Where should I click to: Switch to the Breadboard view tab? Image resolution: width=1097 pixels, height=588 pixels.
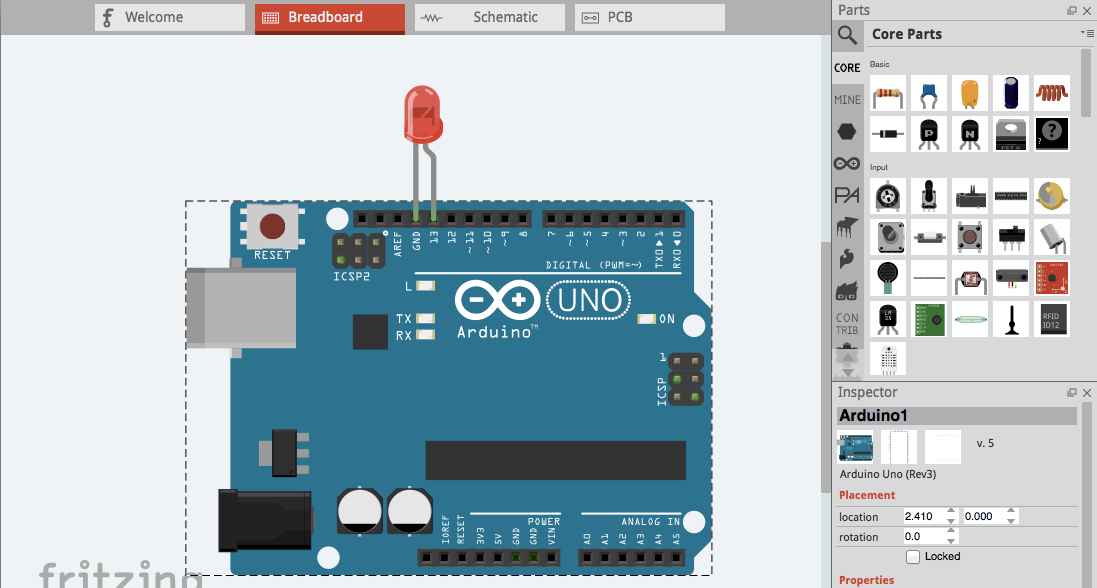point(330,18)
